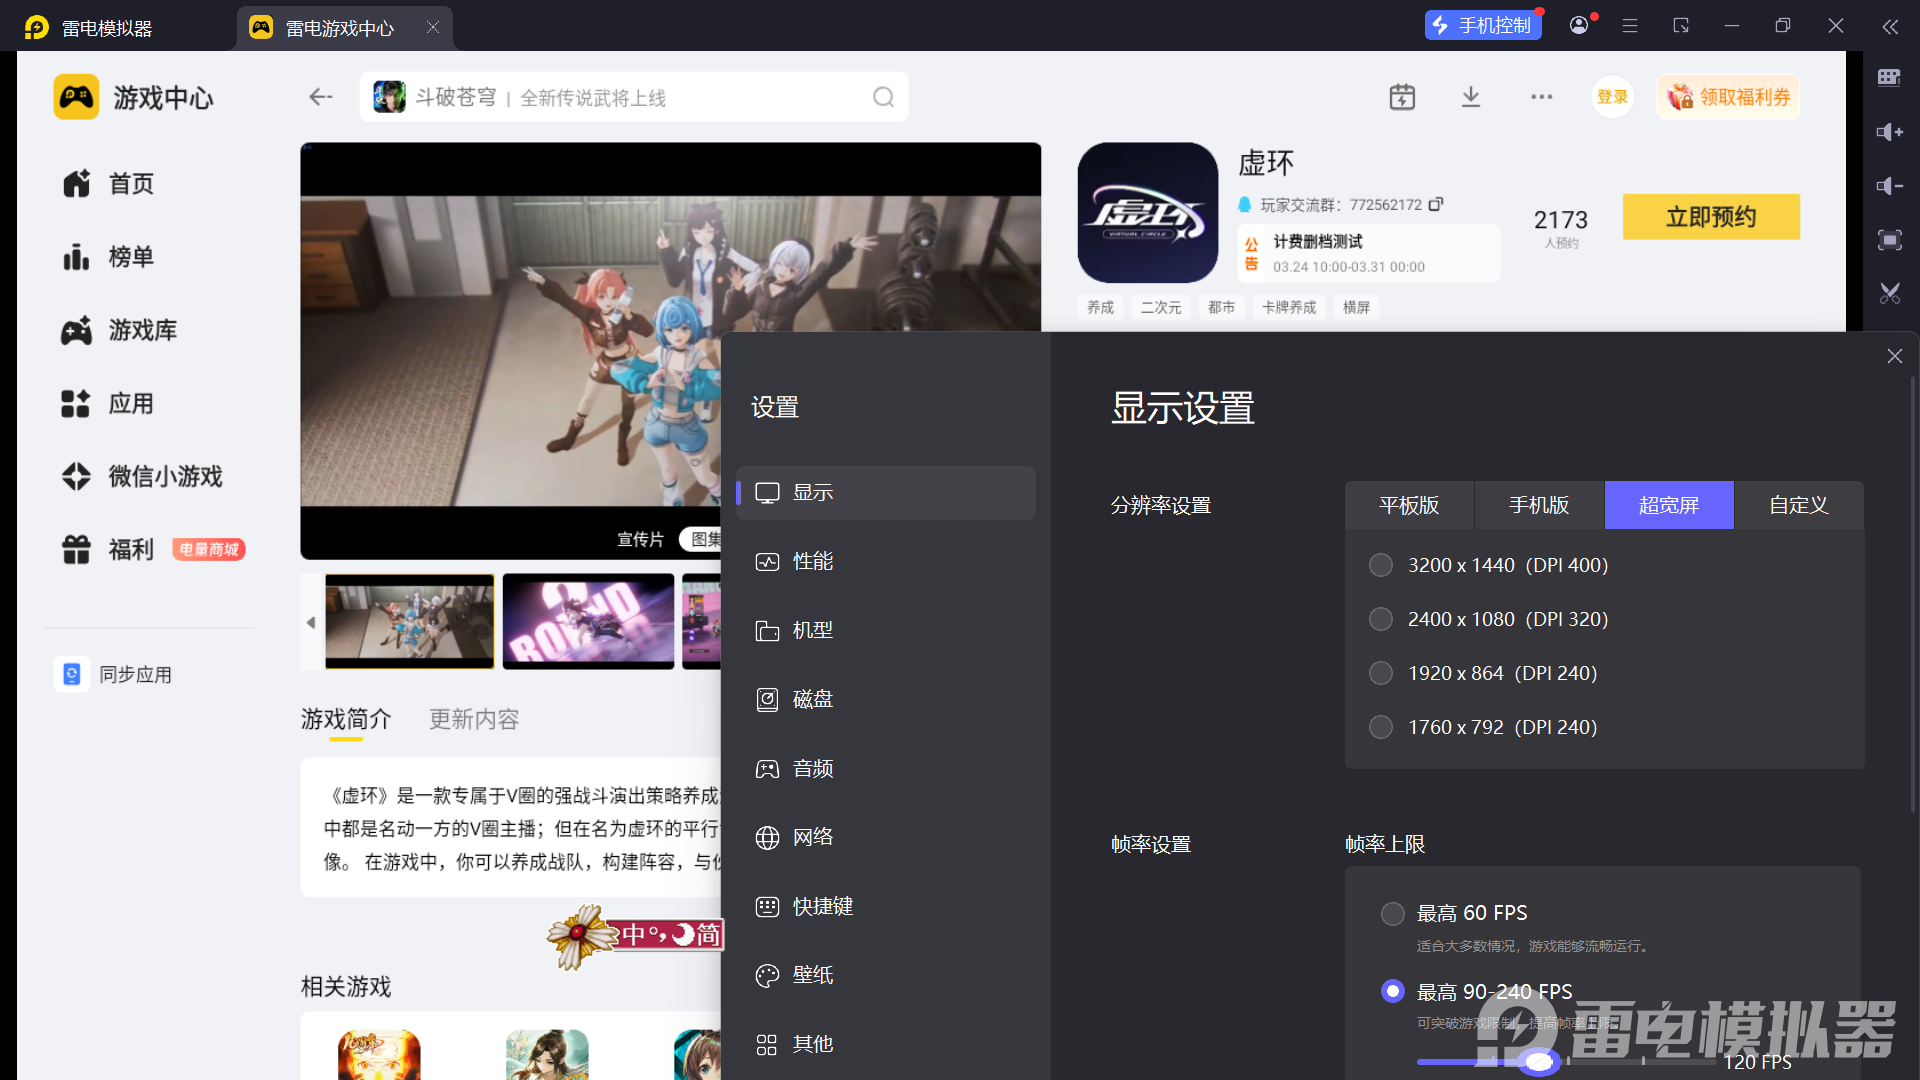This screenshot has height=1080, width=1920.
Task: Select resolution 3200 x 1440 (DPI 400)
Action: tap(1381, 565)
